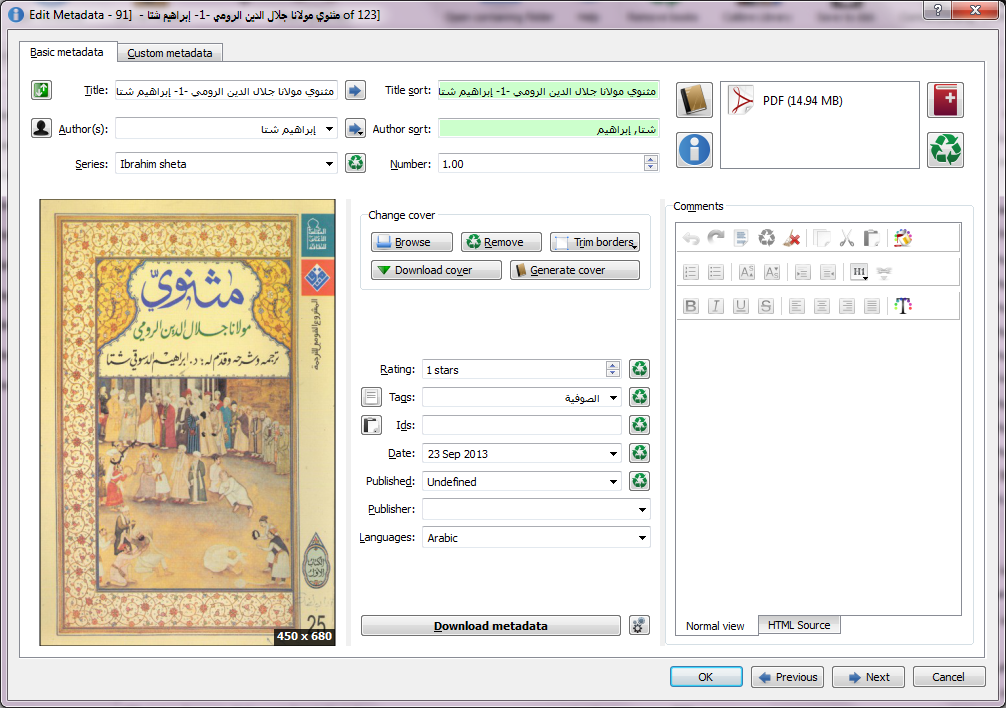
Task: Clear tags with the recycle icon
Action: coord(640,397)
